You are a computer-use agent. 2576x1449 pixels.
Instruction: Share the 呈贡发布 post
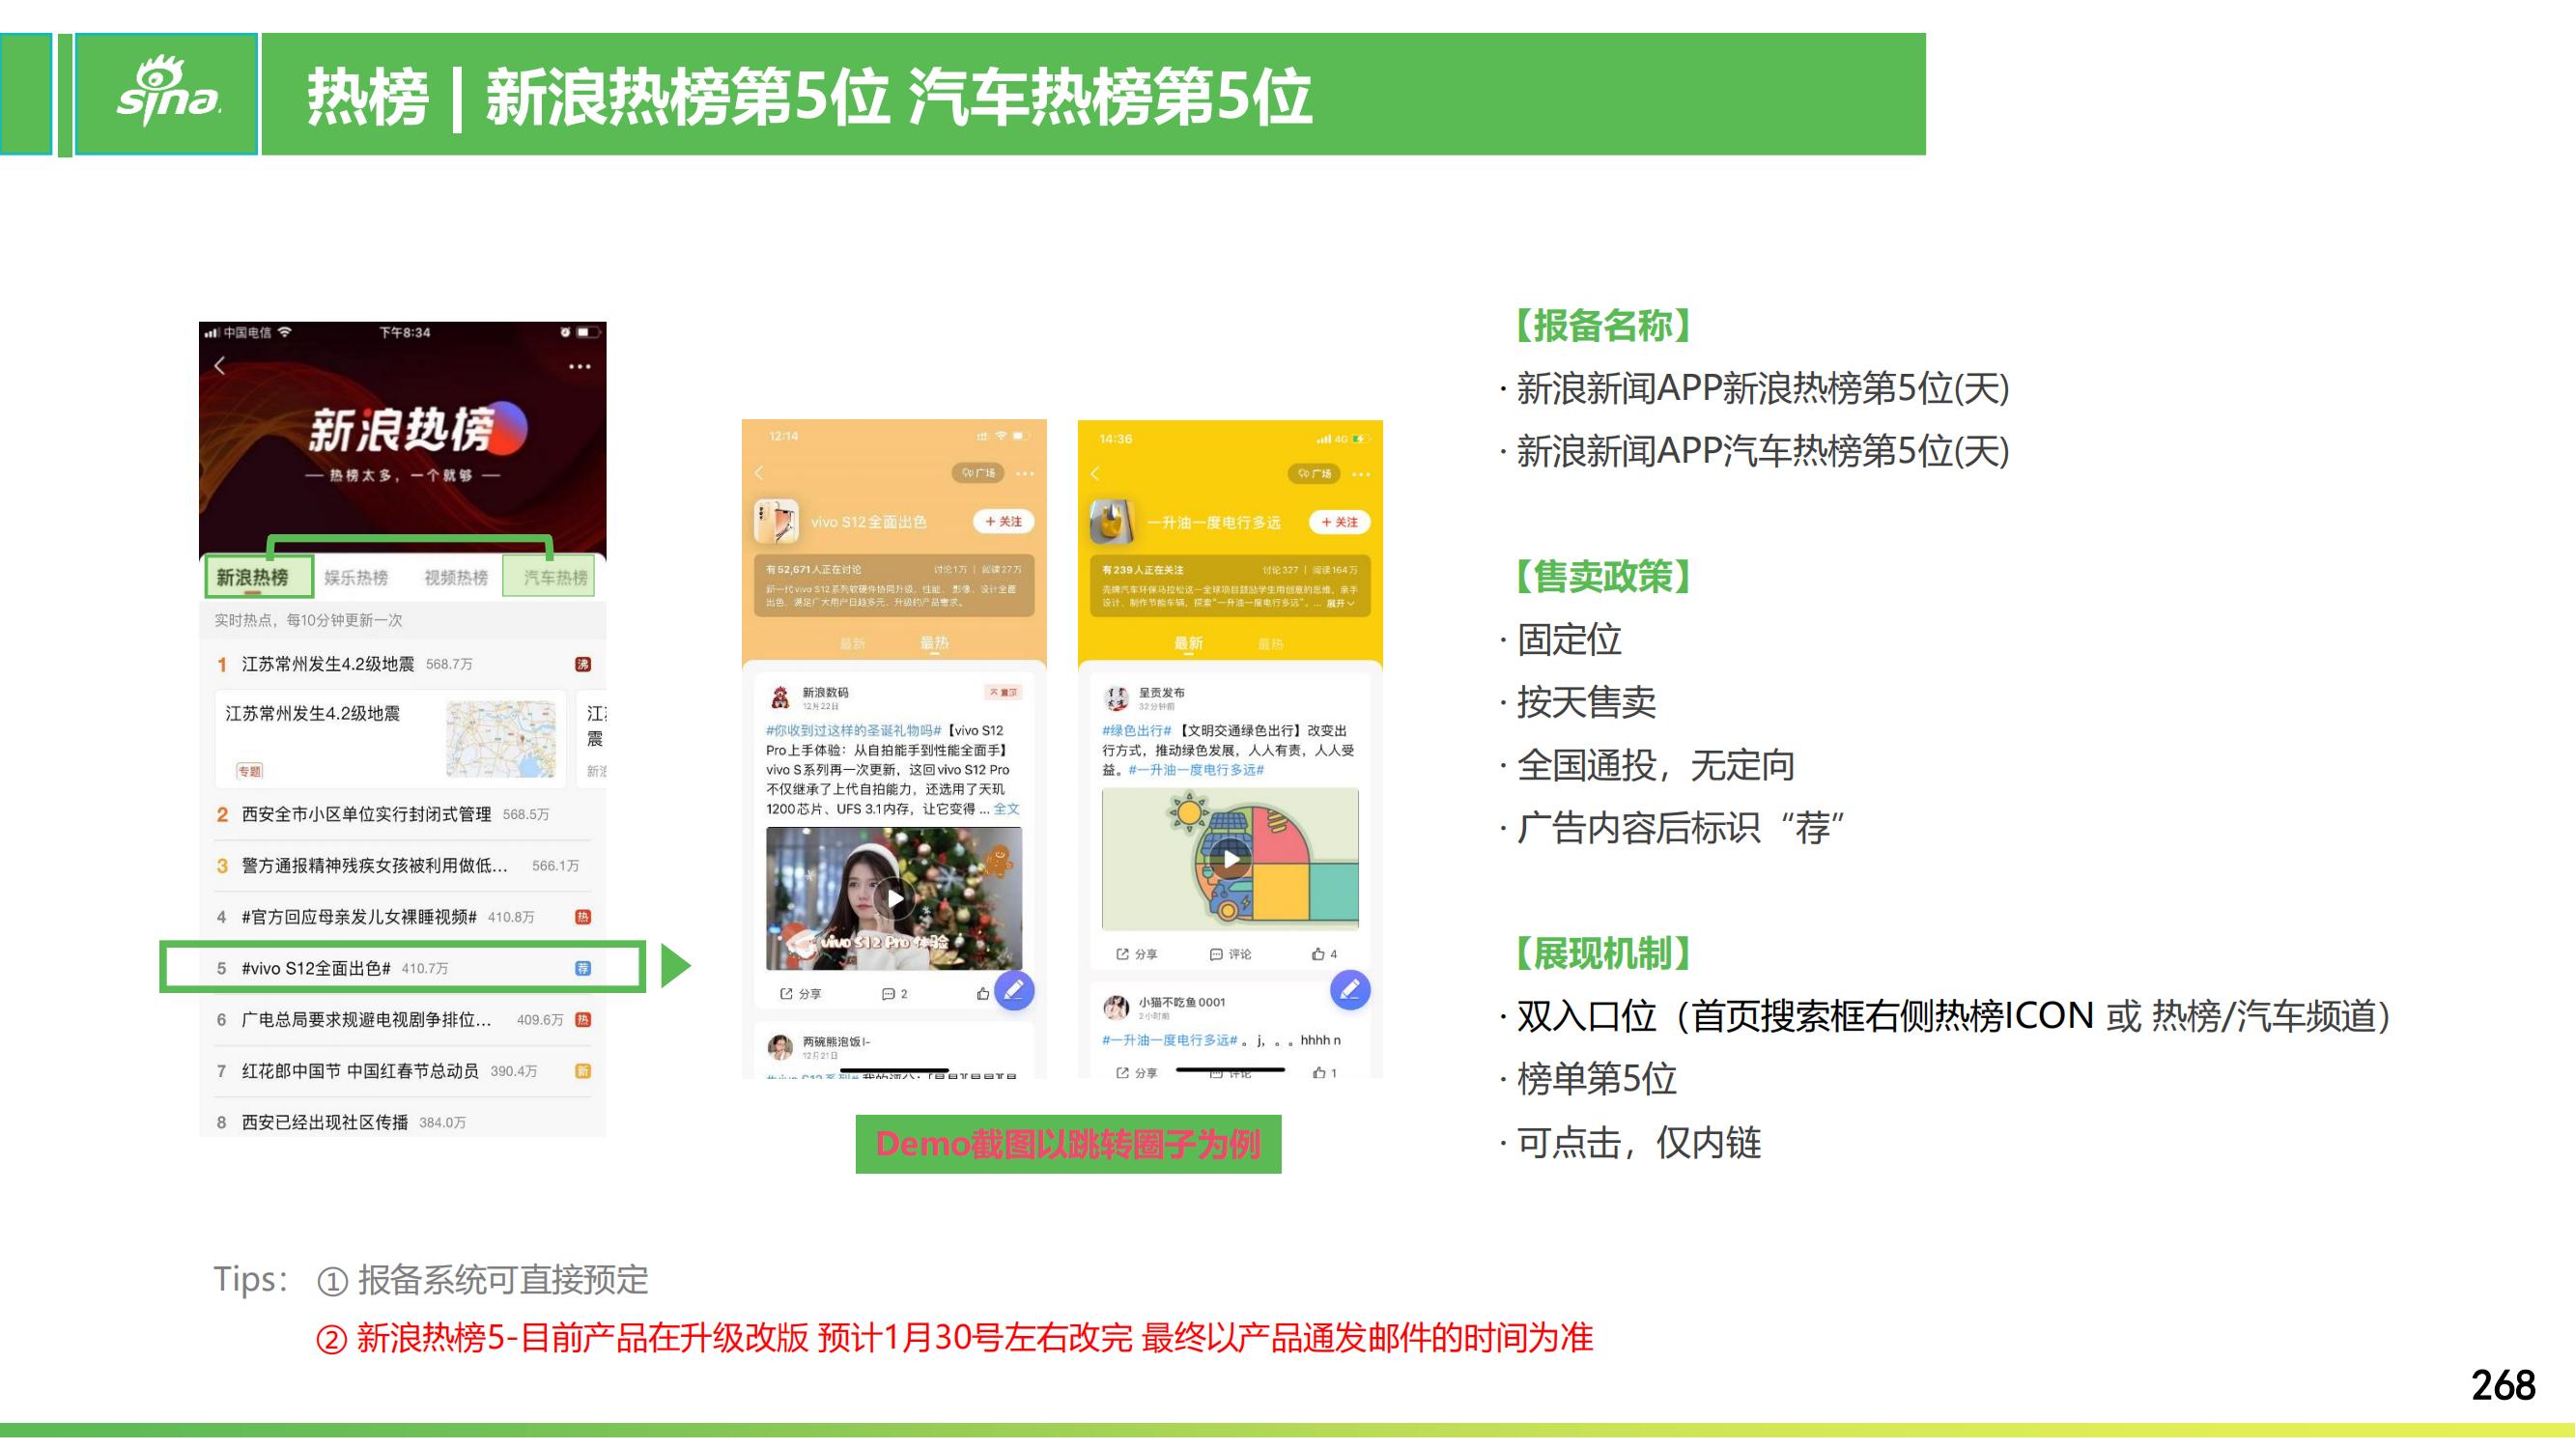(1136, 954)
